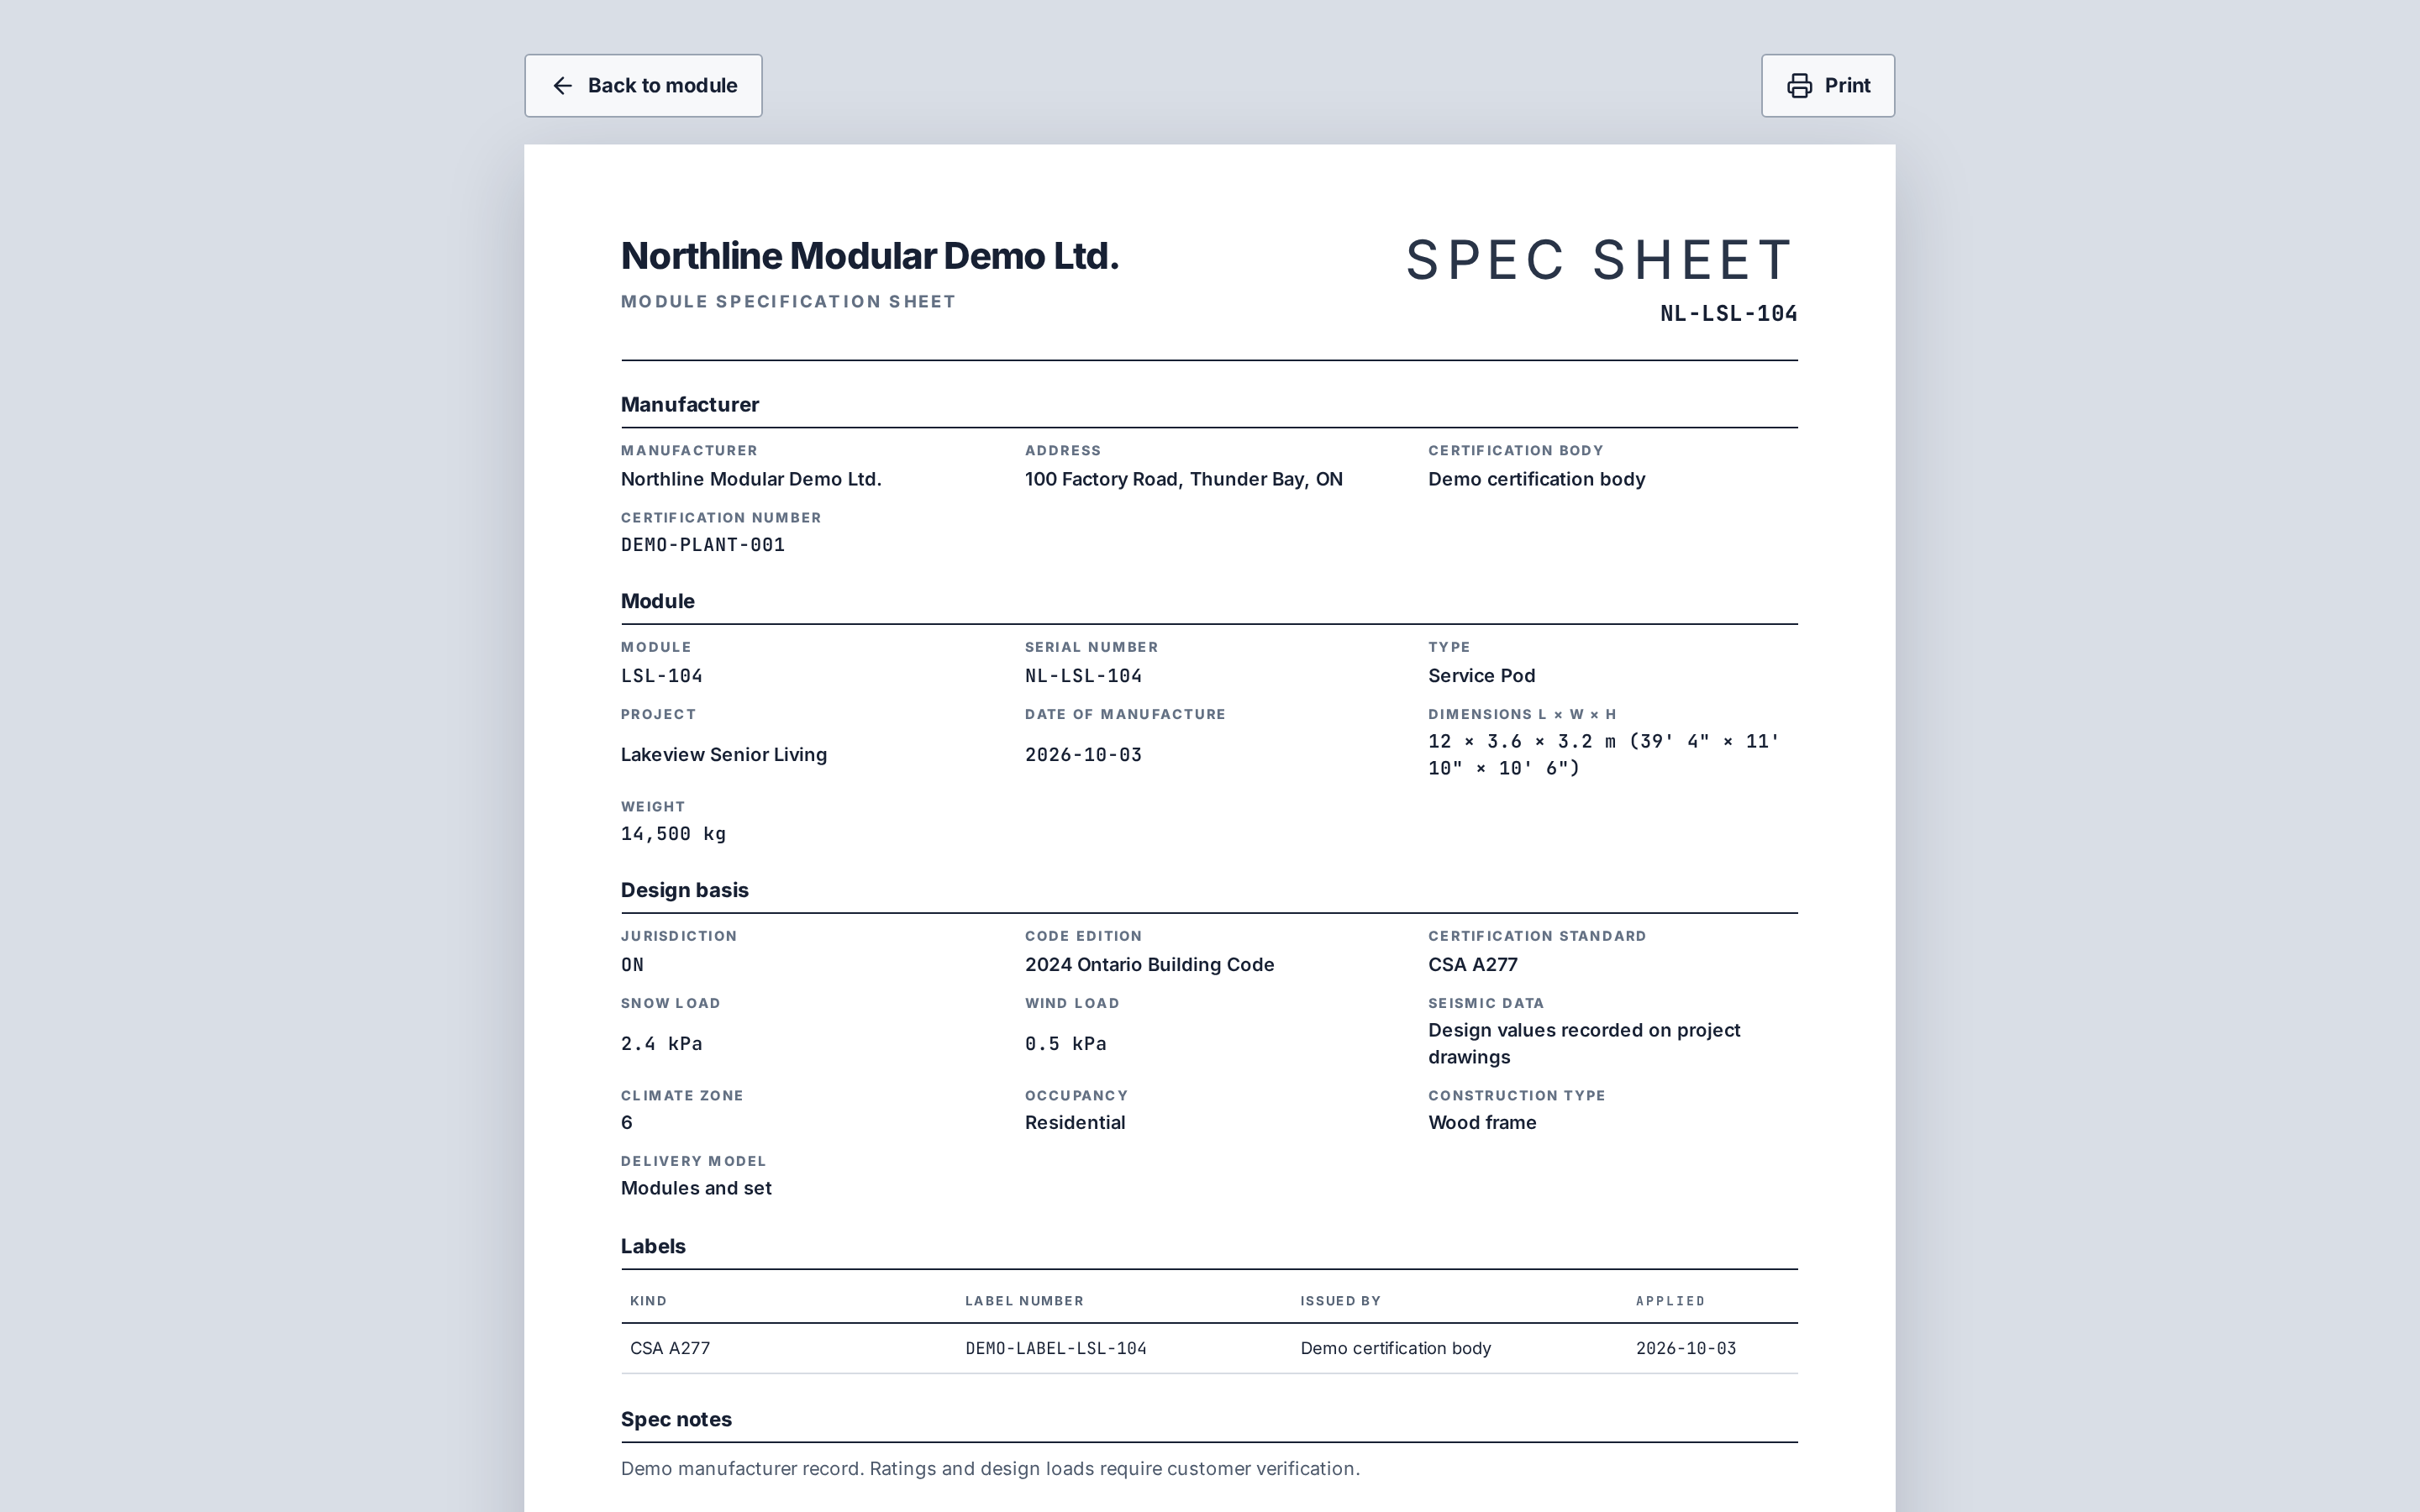
Task: Click the type value Service Pod
Action: (1481, 676)
